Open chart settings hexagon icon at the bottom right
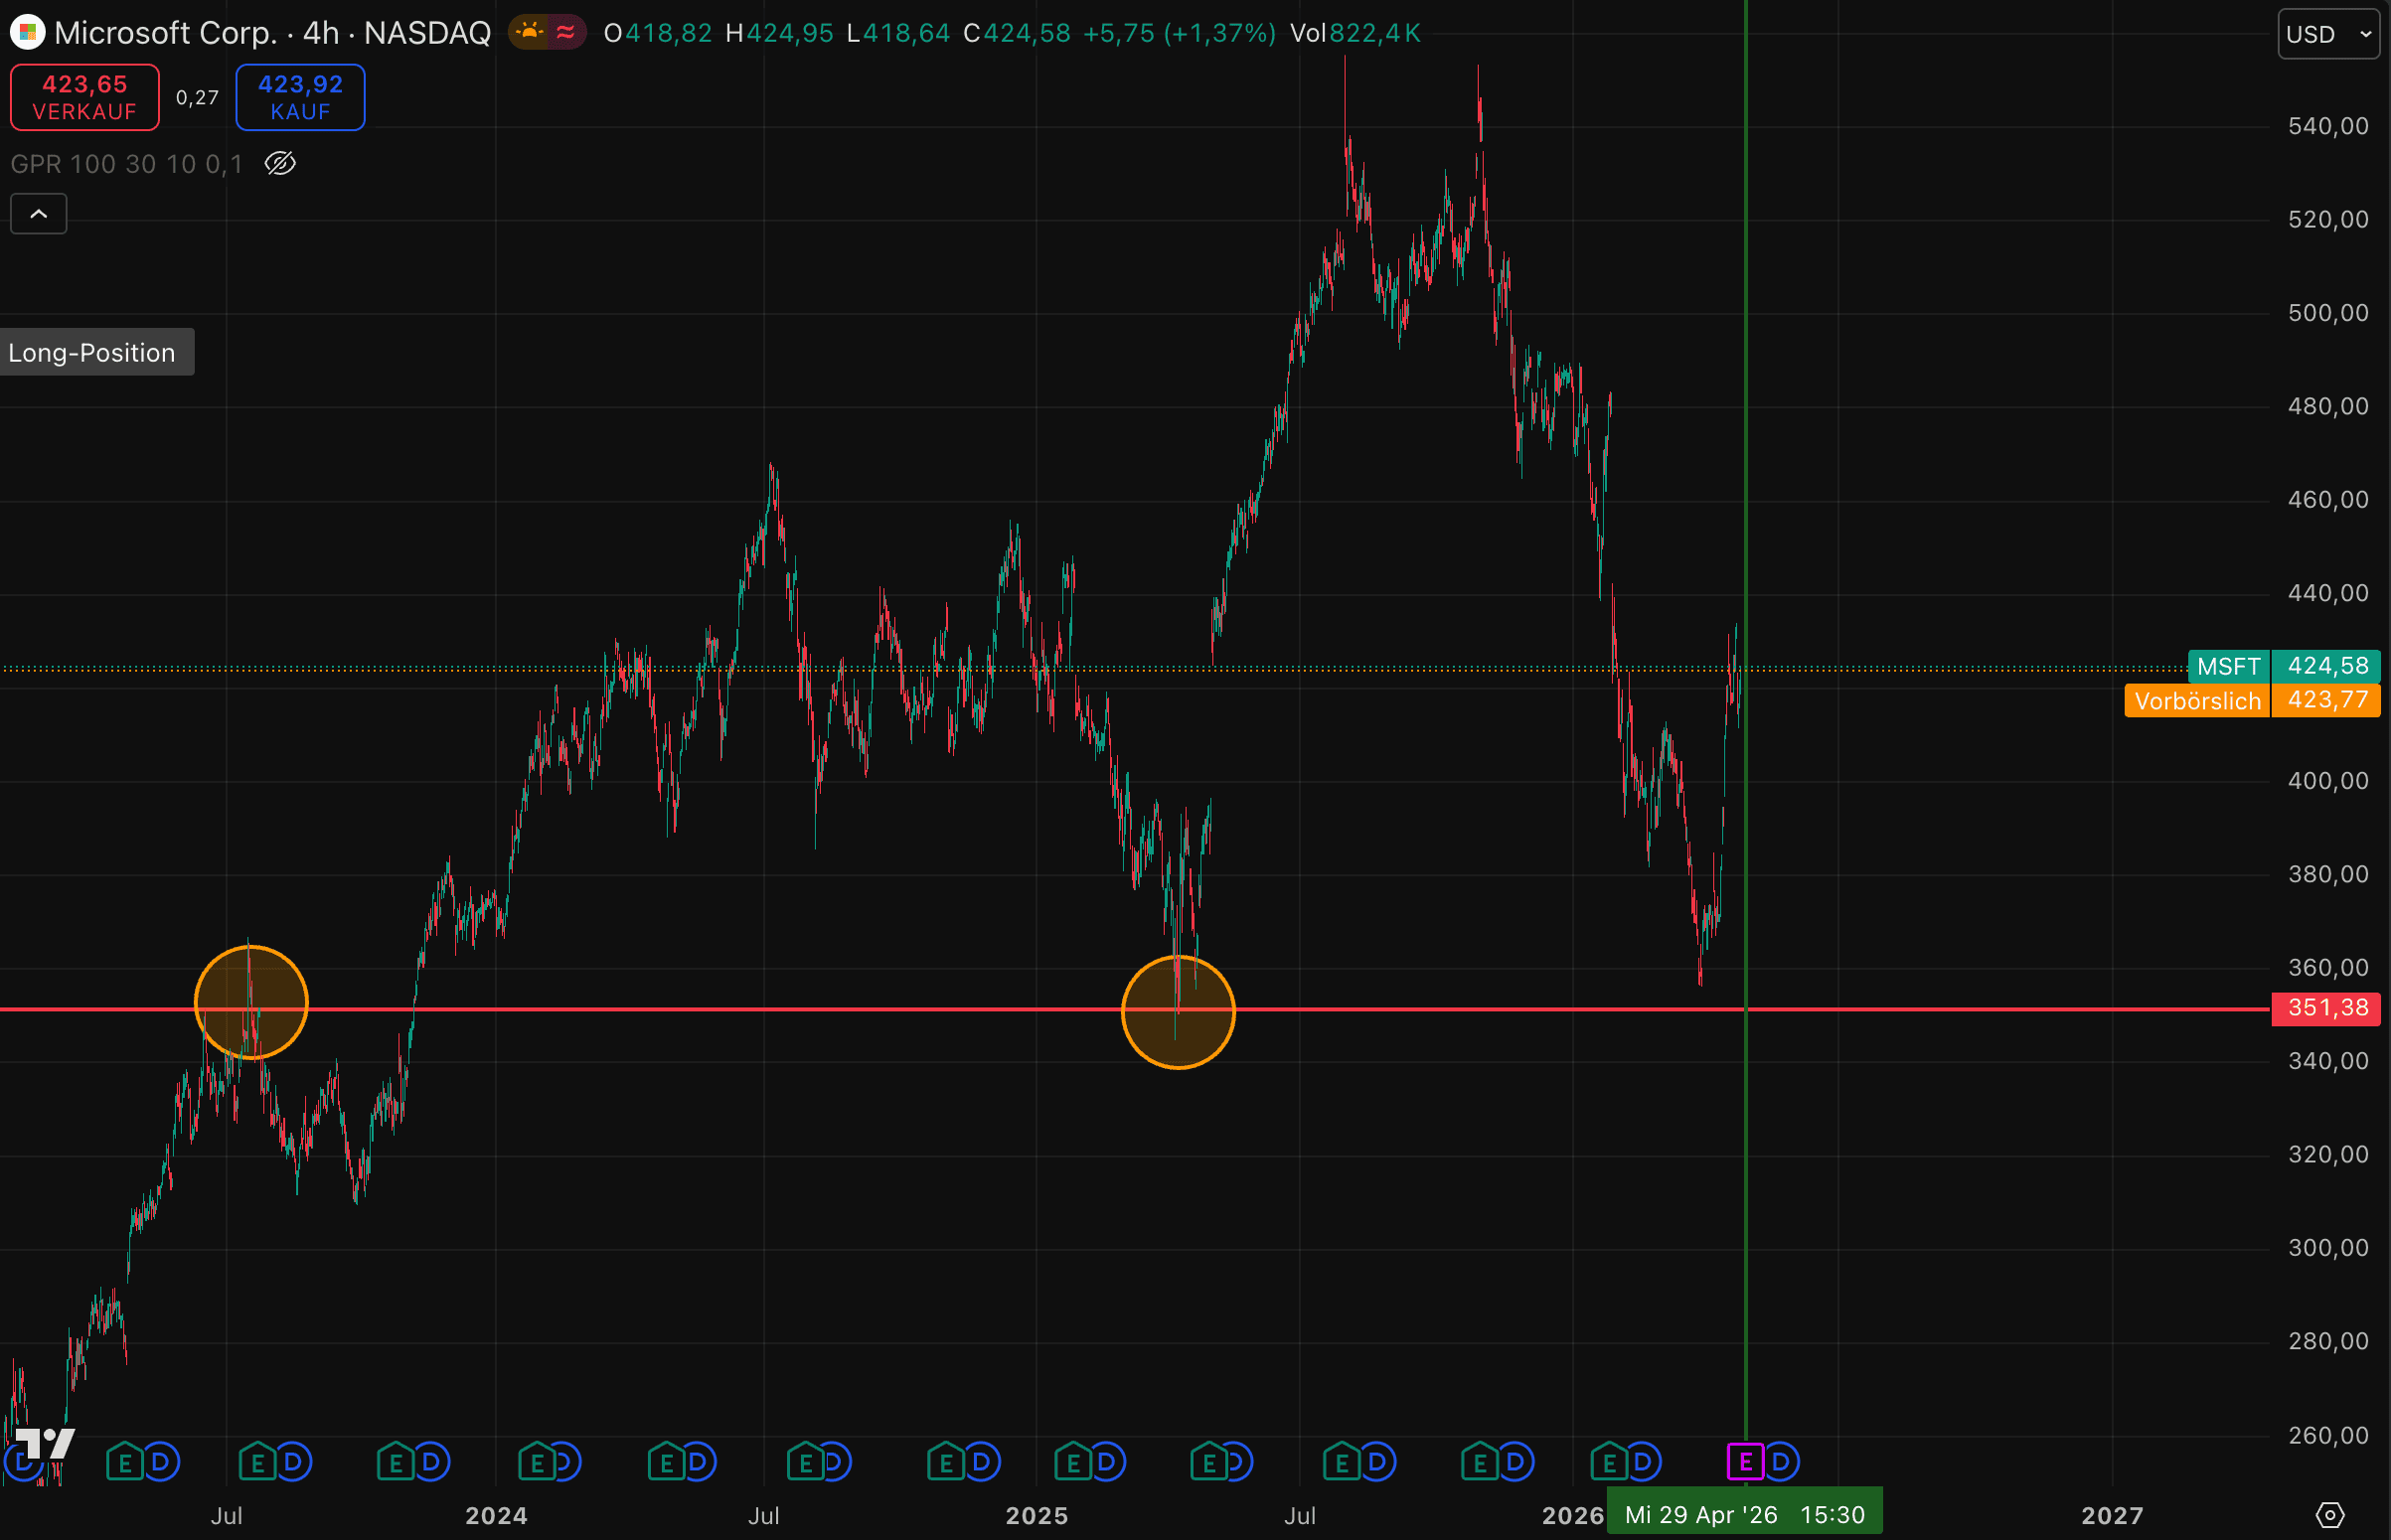 (x=2330, y=1515)
